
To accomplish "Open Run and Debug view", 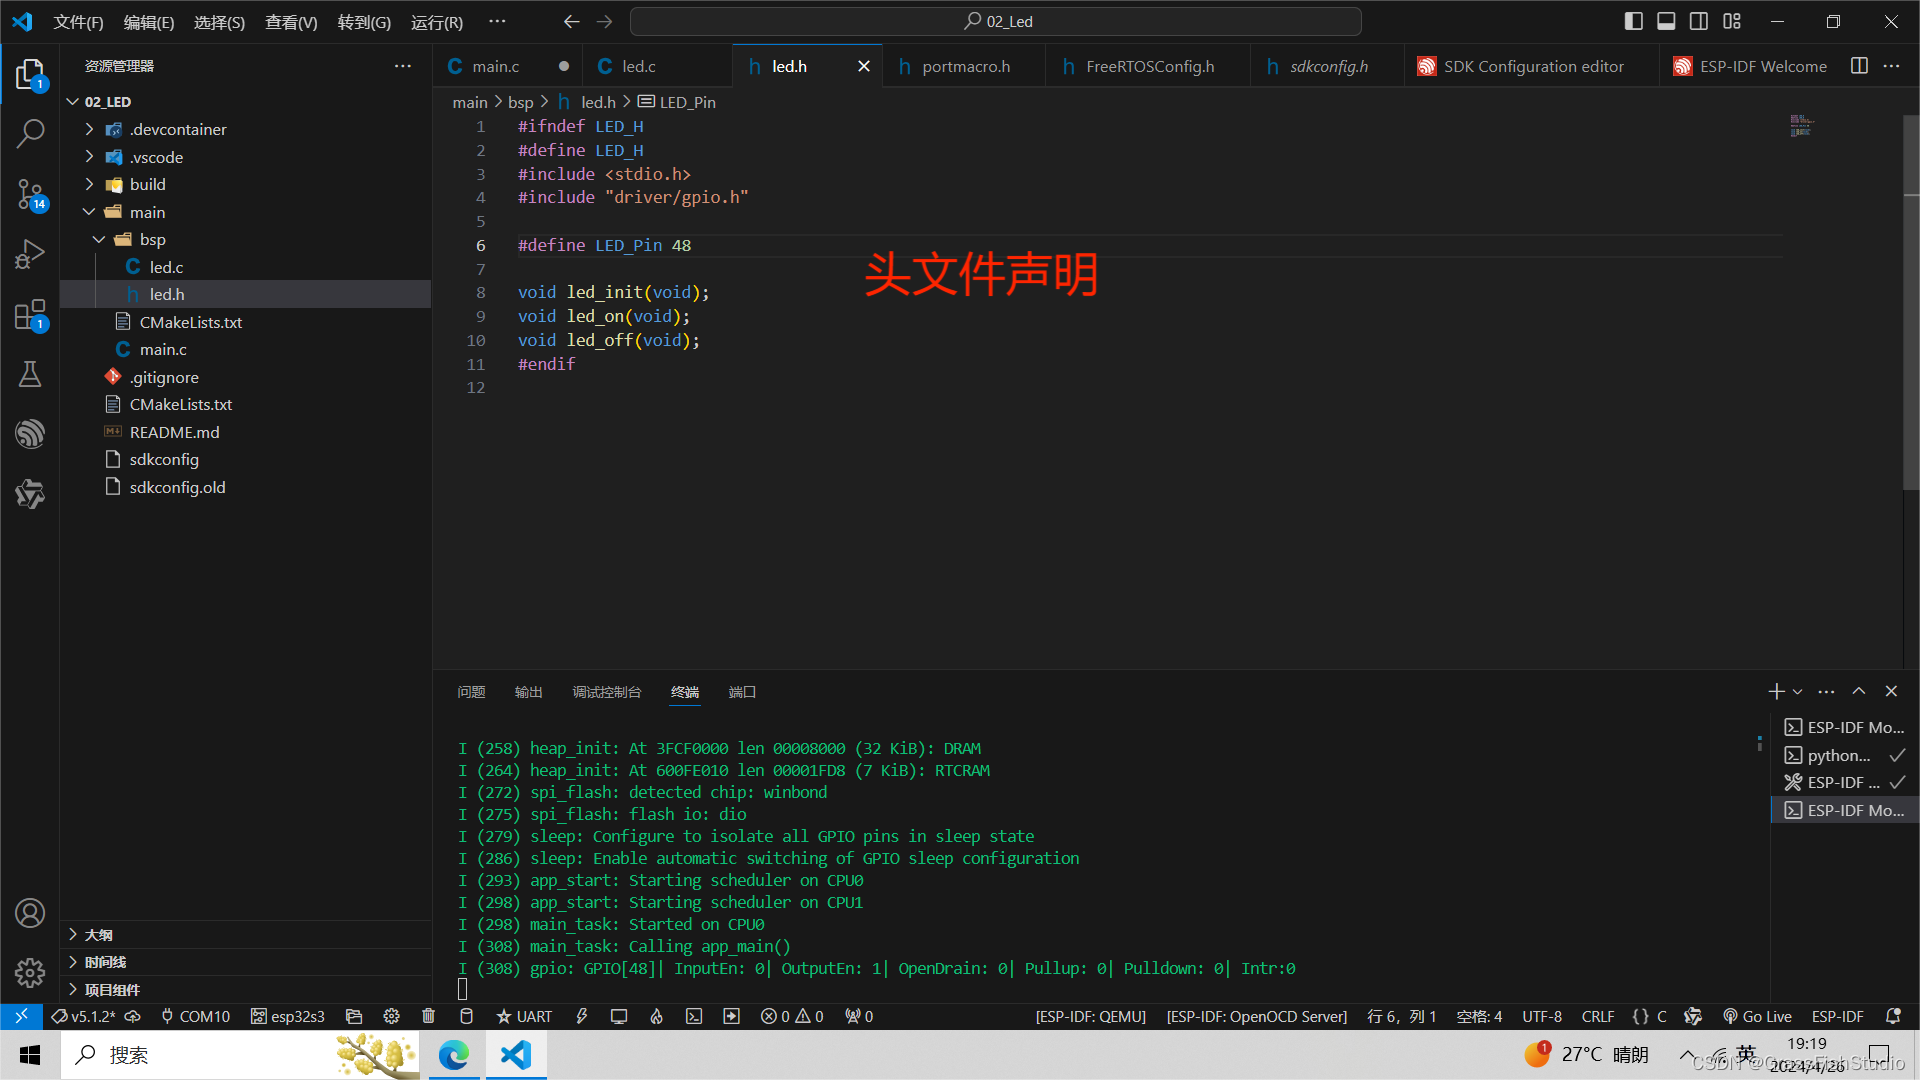I will point(30,254).
